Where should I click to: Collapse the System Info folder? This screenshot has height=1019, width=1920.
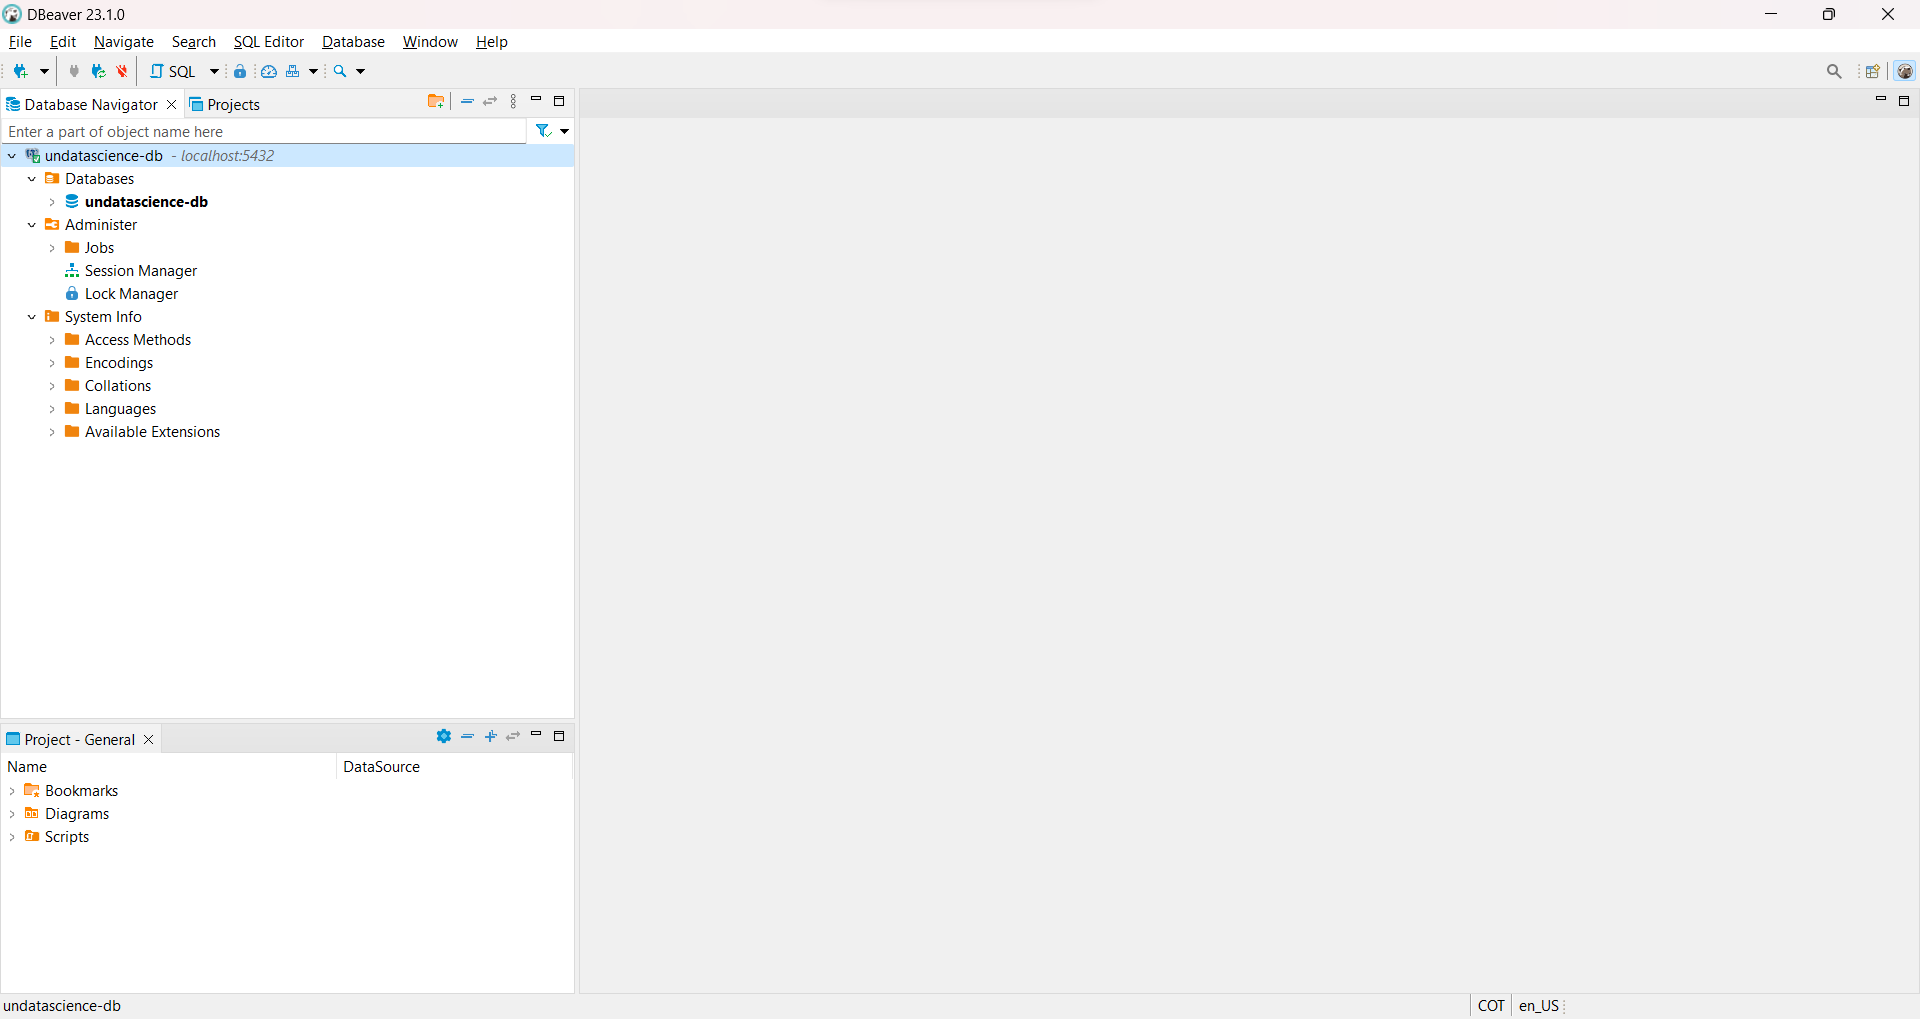(32, 317)
